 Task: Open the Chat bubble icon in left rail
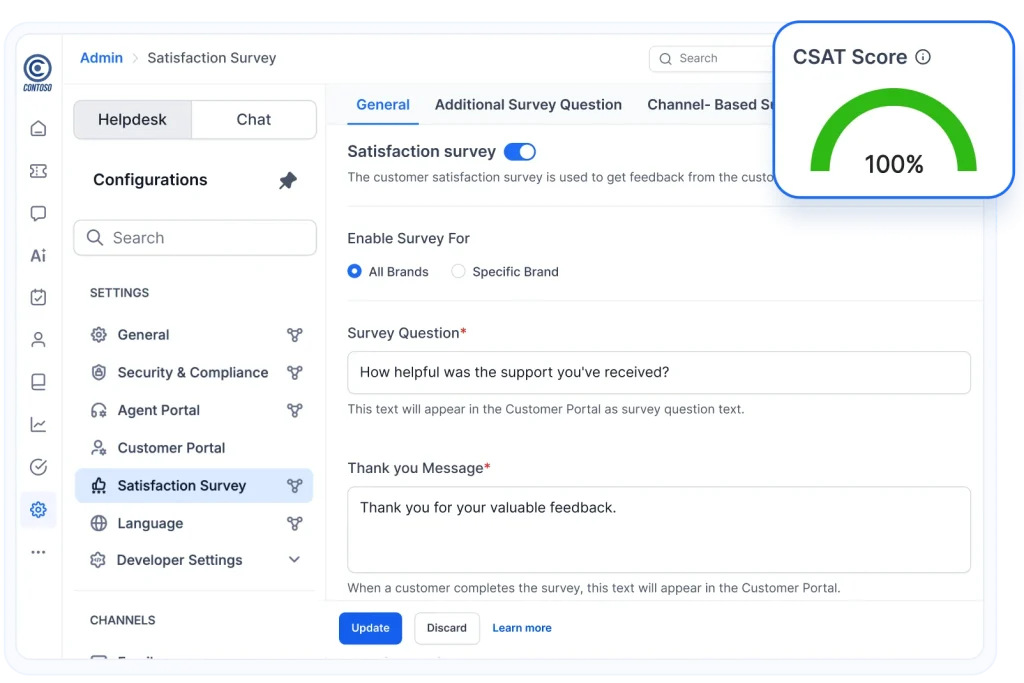tap(39, 214)
